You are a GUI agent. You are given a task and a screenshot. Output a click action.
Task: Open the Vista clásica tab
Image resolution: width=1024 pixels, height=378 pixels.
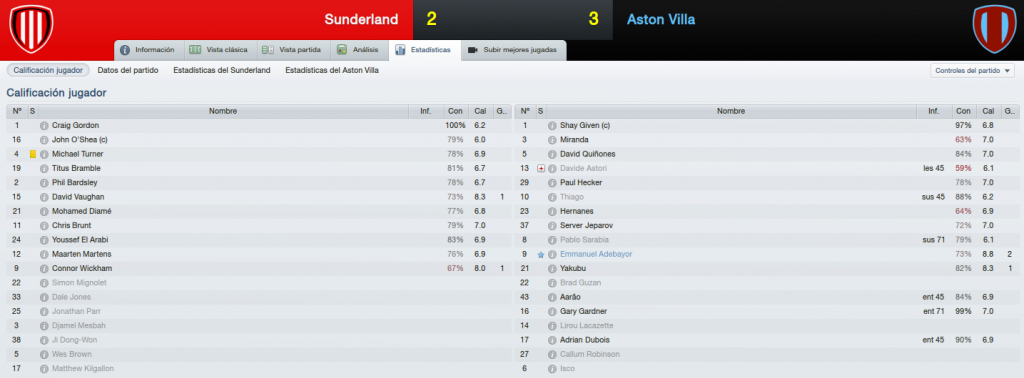pyautogui.click(x=220, y=50)
